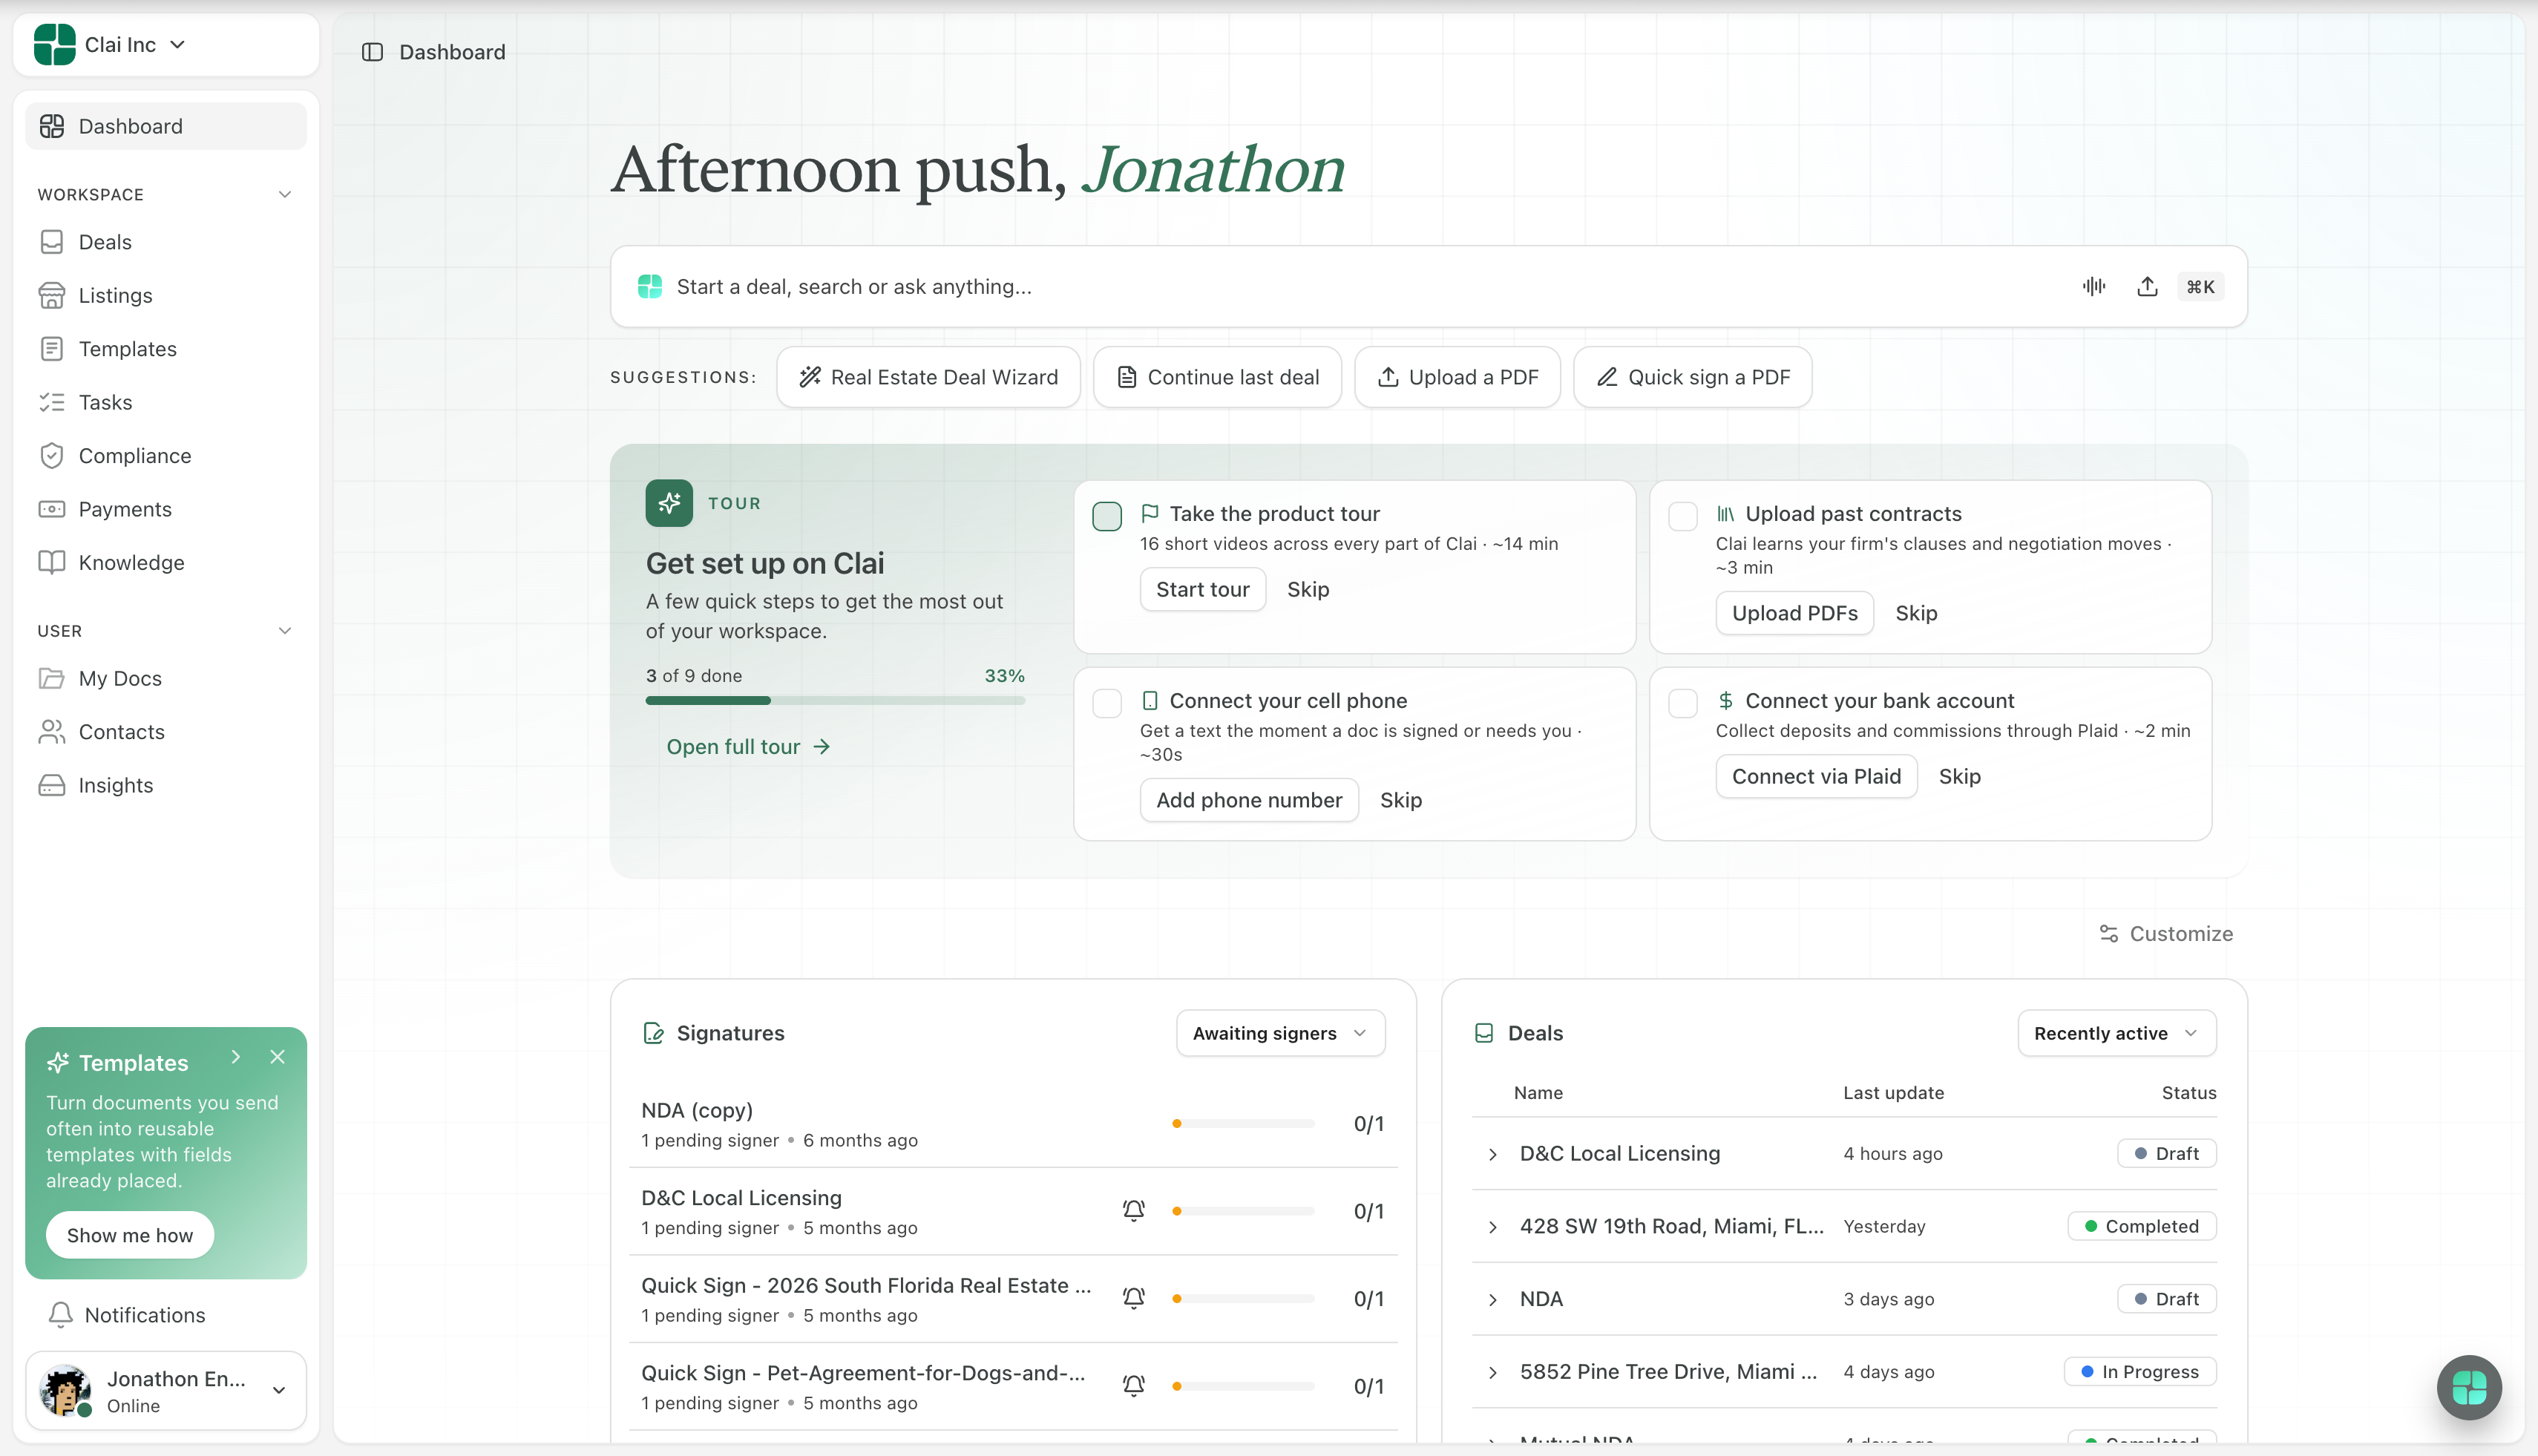Click Jonathon's profile avatar
Viewport: 2538px width, 1456px height.
(x=65, y=1390)
